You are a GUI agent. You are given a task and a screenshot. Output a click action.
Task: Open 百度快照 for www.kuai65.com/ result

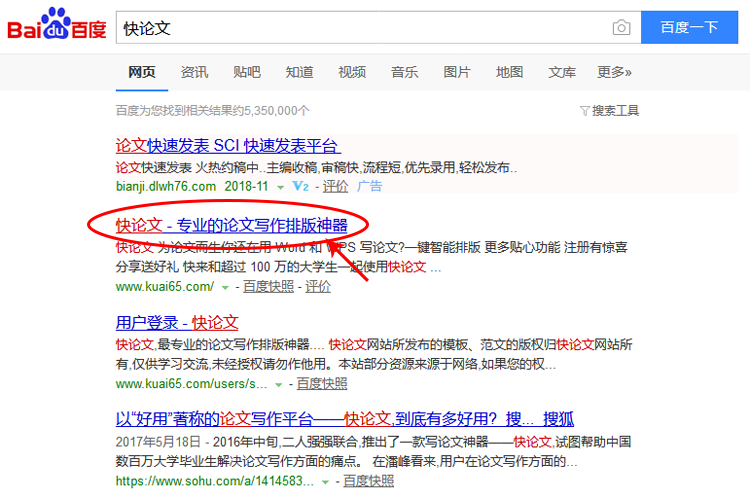click(x=268, y=287)
